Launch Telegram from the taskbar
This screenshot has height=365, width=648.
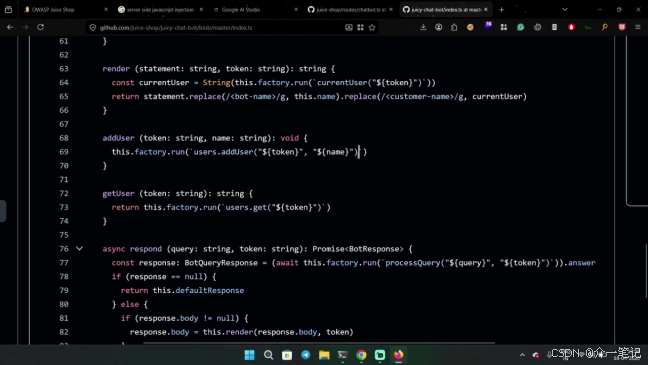pyautogui.click(x=305, y=355)
